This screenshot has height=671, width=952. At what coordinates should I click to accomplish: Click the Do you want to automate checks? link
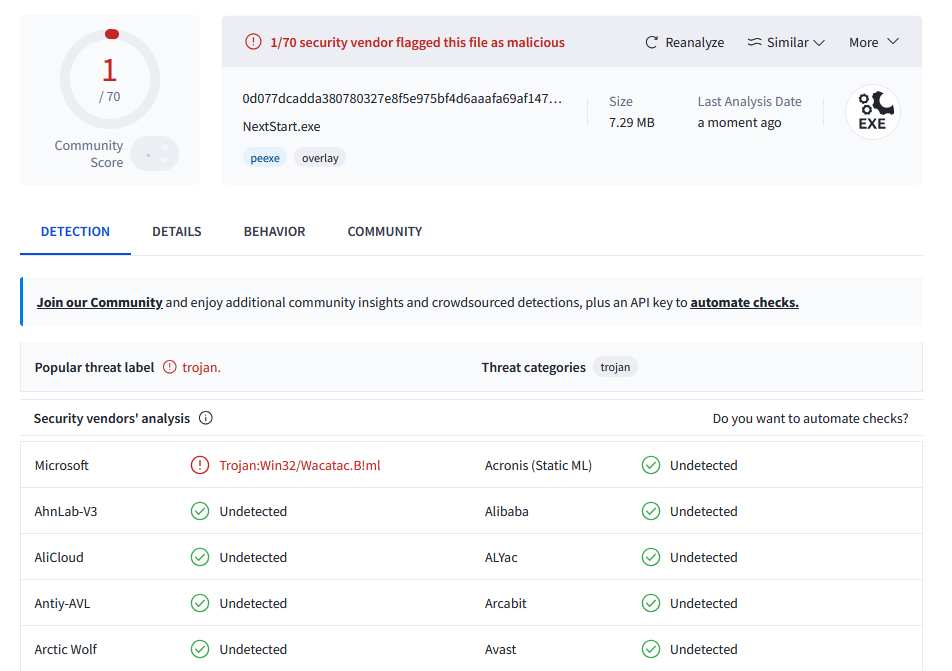(x=811, y=418)
